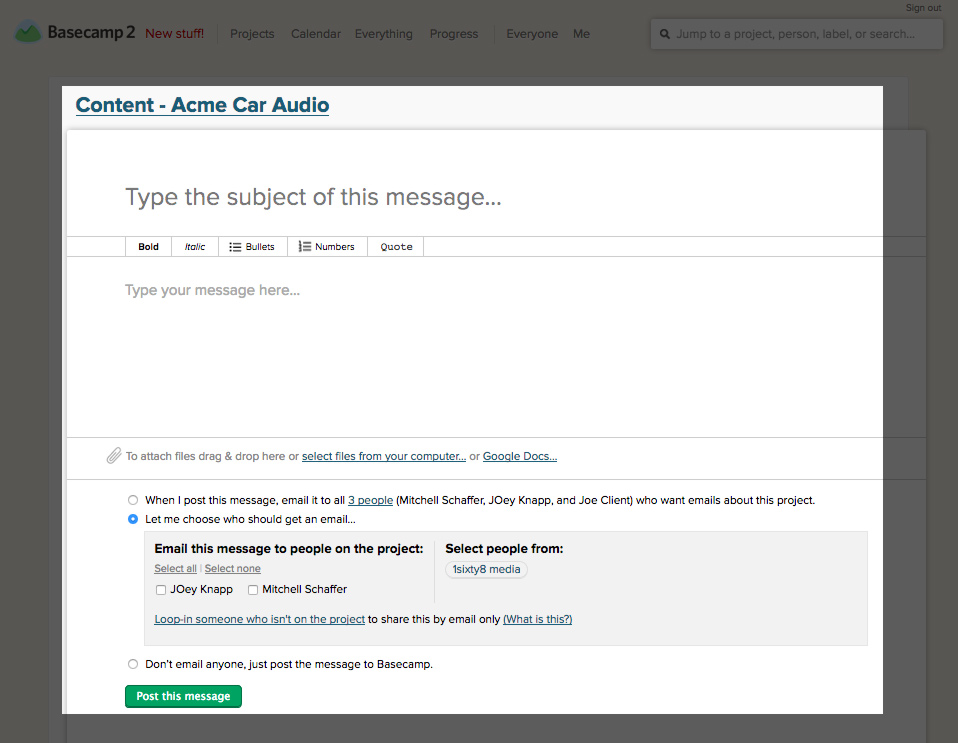Click 'select files from your computer' link
The image size is (958, 743).
click(384, 456)
